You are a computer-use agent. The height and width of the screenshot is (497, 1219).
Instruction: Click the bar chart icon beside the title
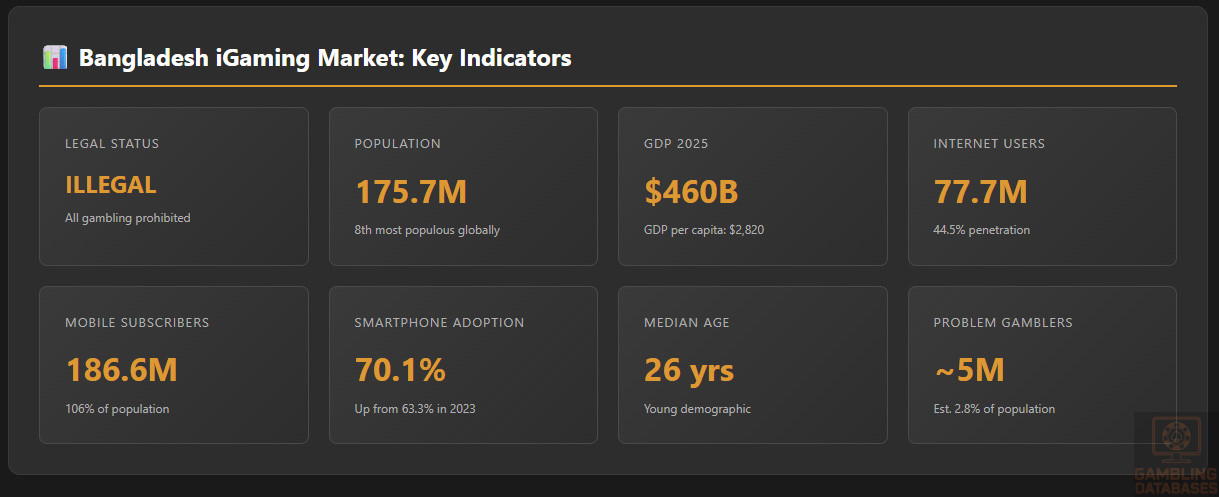click(55, 58)
